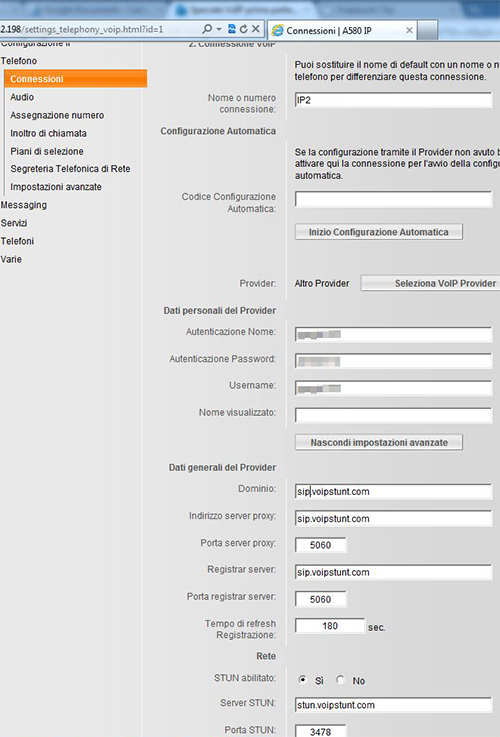Expand the Messaging section in sidebar
Image resolution: width=500 pixels, height=737 pixels.
point(23,205)
